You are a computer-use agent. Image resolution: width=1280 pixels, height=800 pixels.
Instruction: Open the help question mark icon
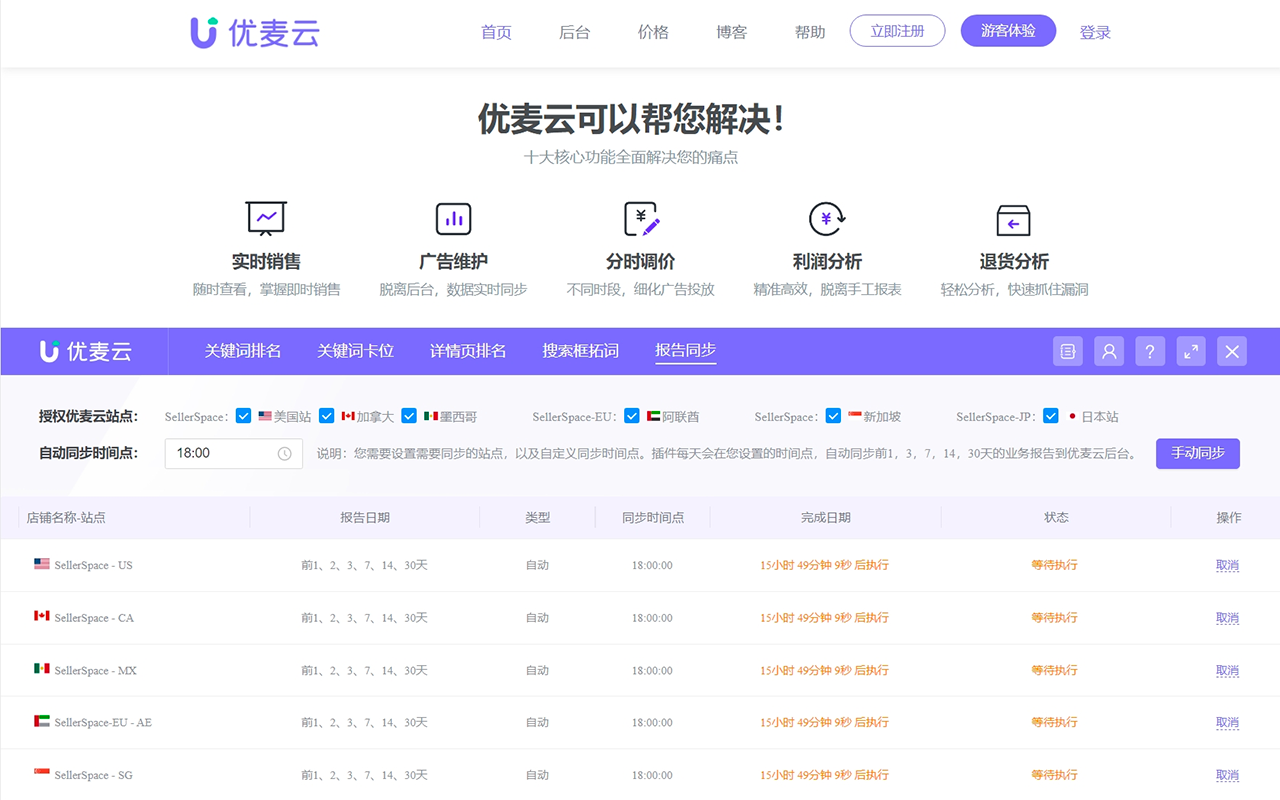pyautogui.click(x=1149, y=351)
